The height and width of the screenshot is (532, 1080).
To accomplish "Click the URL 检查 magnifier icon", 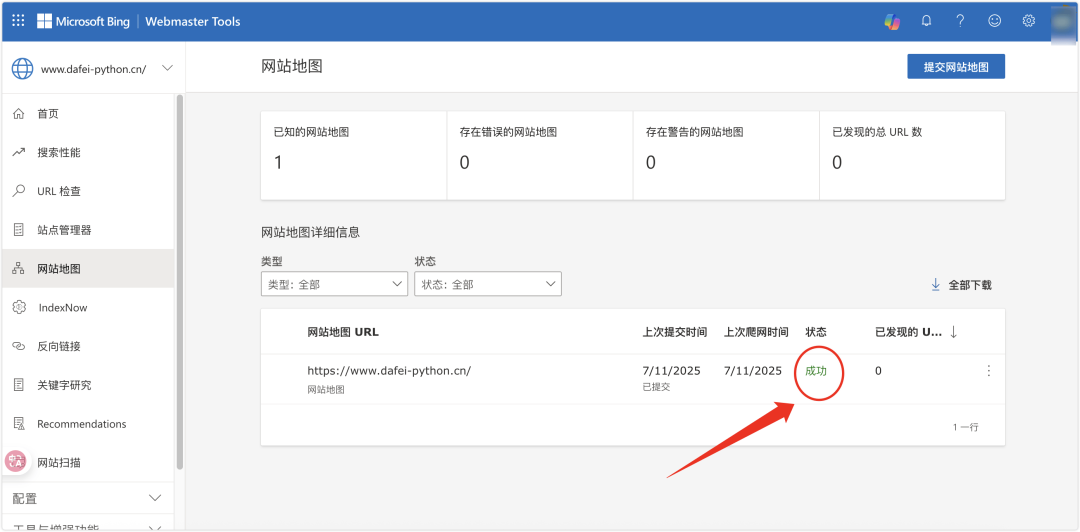I will [x=19, y=191].
